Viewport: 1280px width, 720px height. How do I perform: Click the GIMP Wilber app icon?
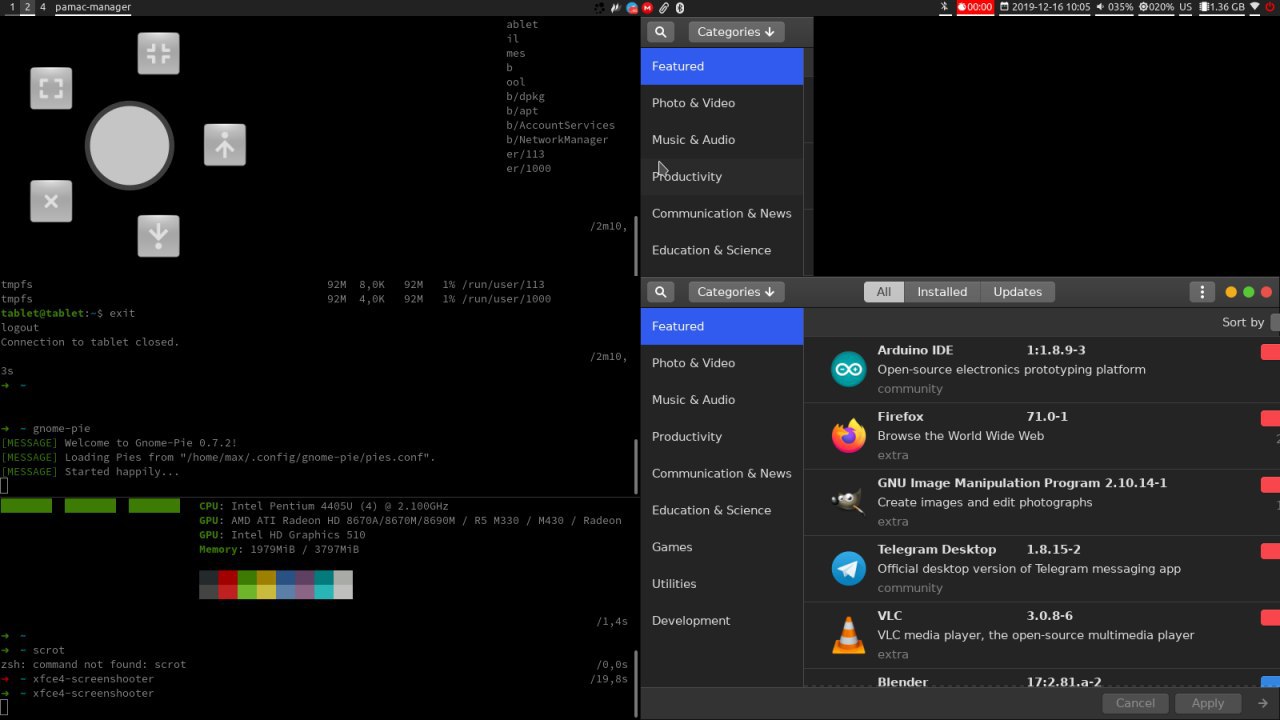click(x=848, y=502)
